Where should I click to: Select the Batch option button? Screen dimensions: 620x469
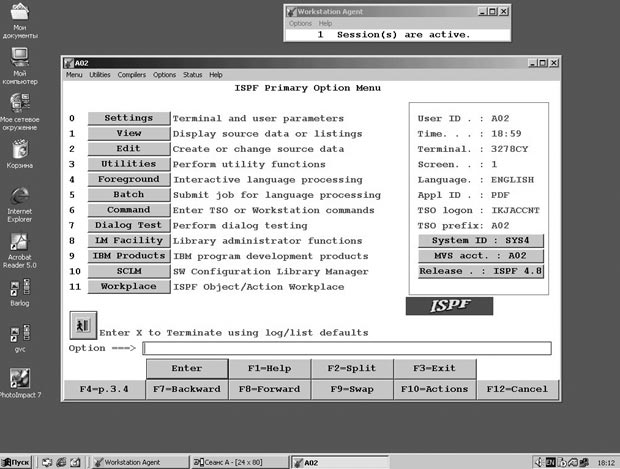click(x=129, y=195)
